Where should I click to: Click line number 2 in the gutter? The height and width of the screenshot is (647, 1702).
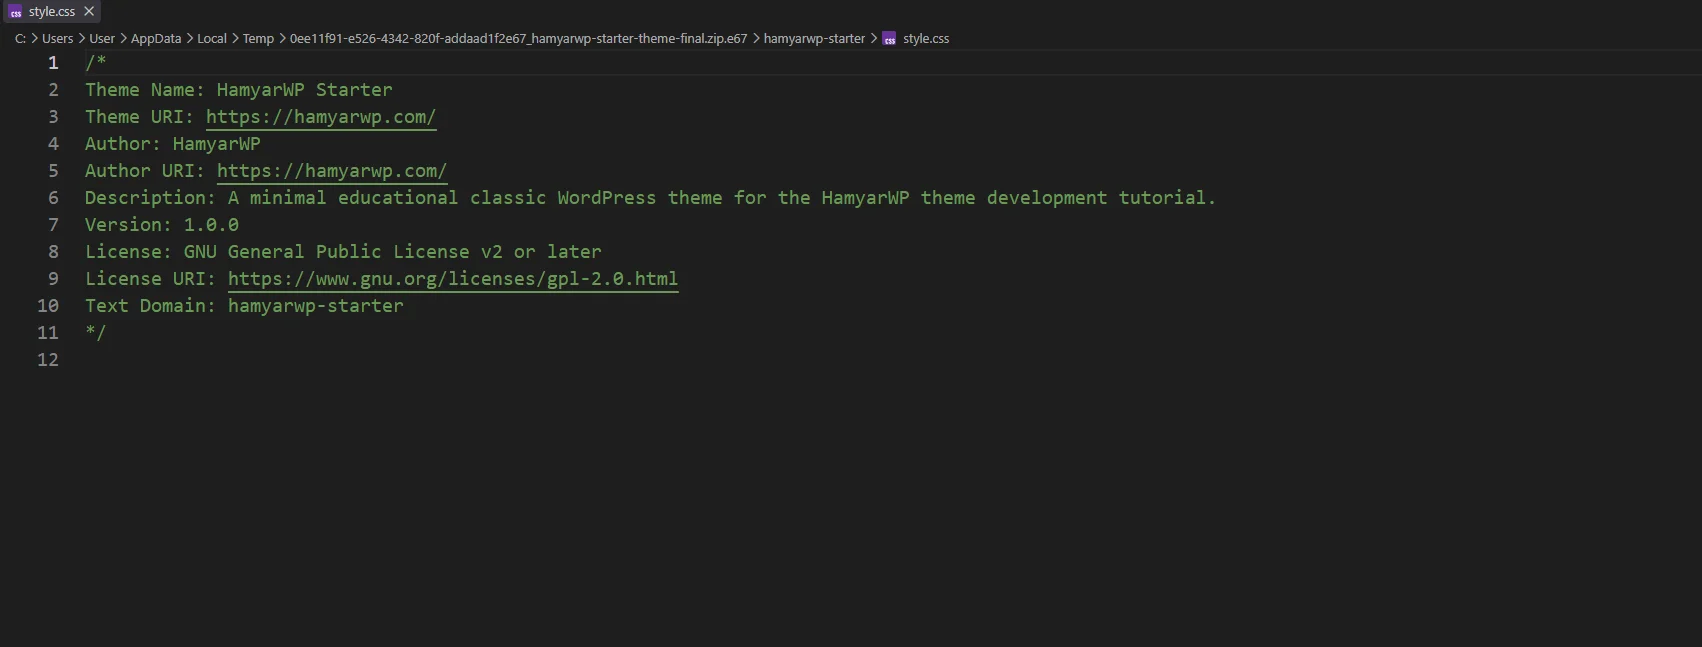click(53, 90)
